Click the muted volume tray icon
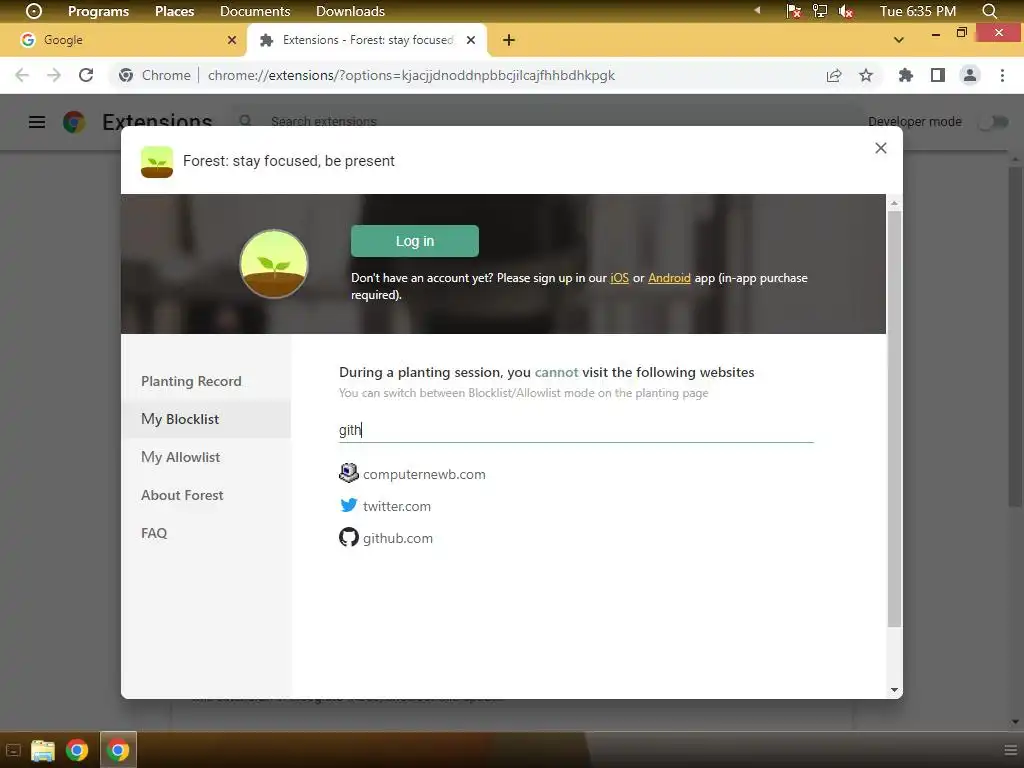 [846, 11]
